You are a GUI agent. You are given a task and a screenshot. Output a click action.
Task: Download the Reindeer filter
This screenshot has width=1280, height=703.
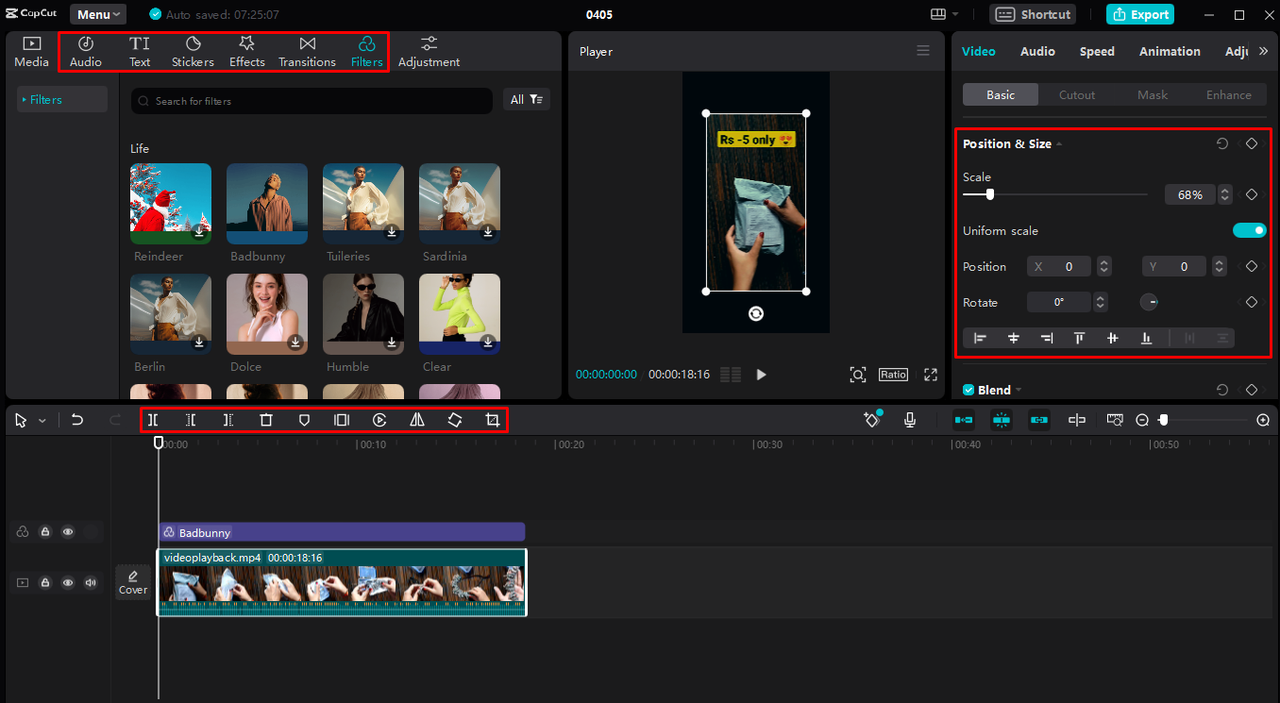coord(199,232)
